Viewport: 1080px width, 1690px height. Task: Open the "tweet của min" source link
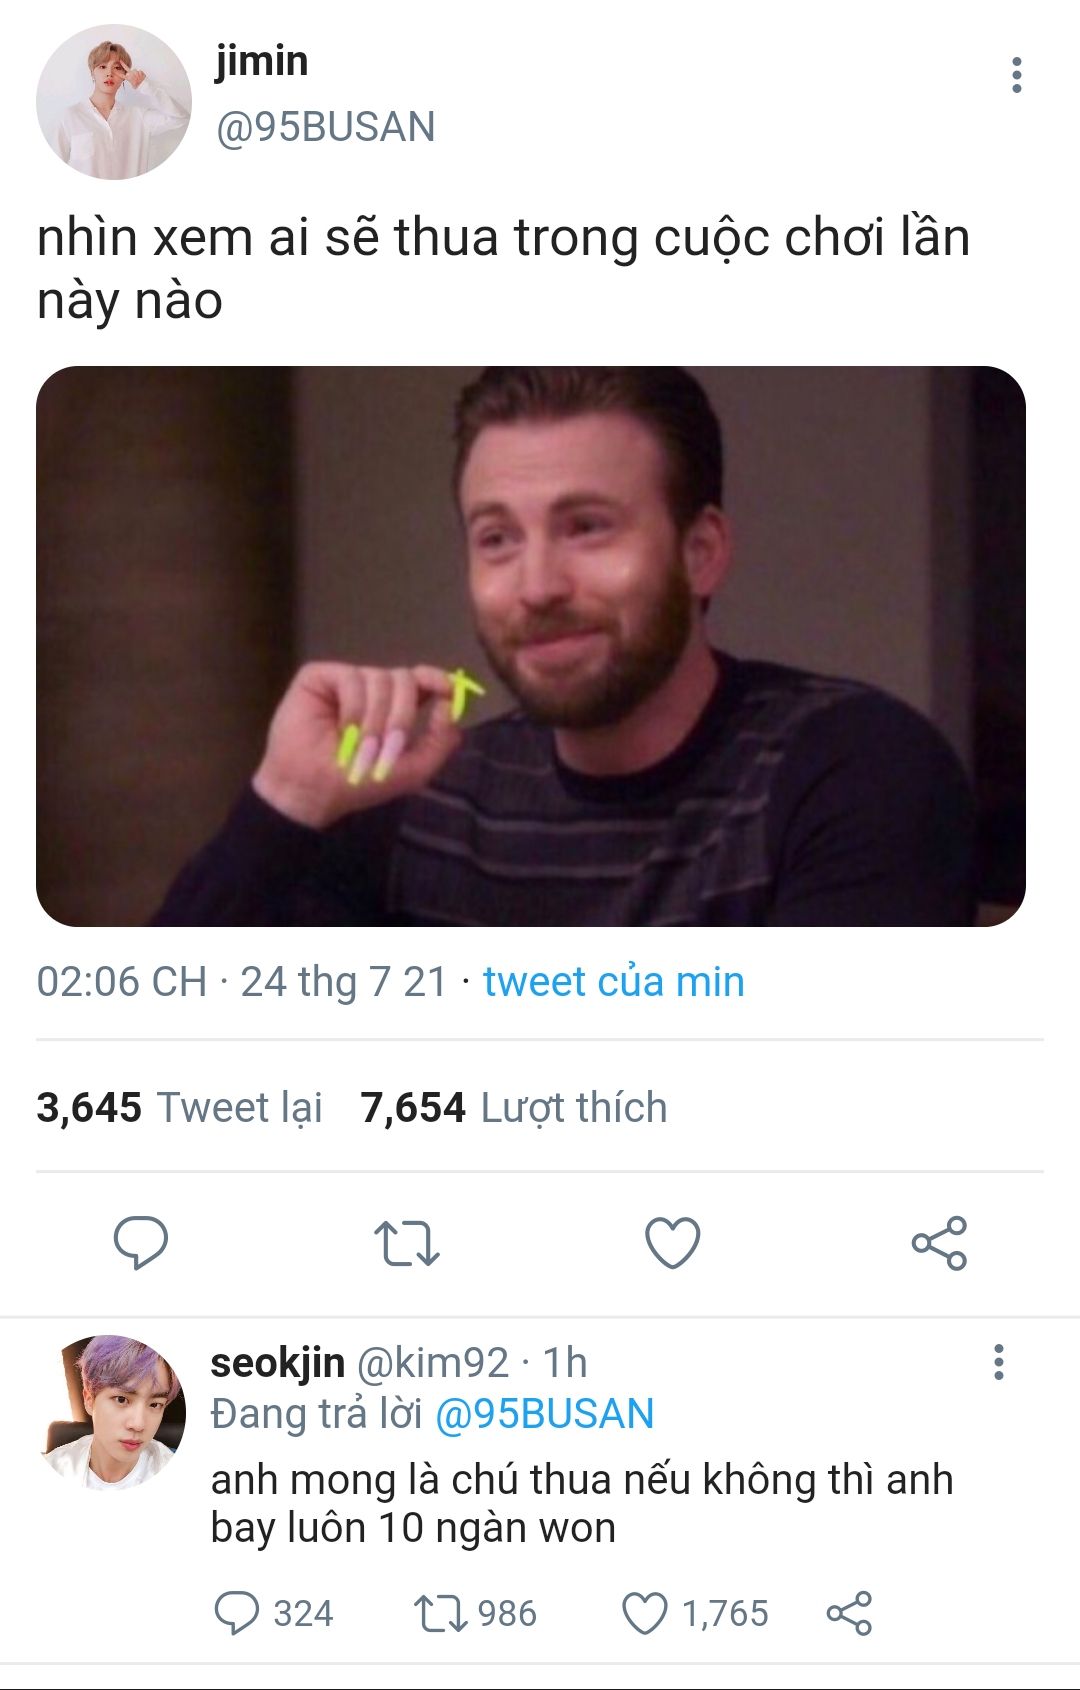(x=613, y=981)
